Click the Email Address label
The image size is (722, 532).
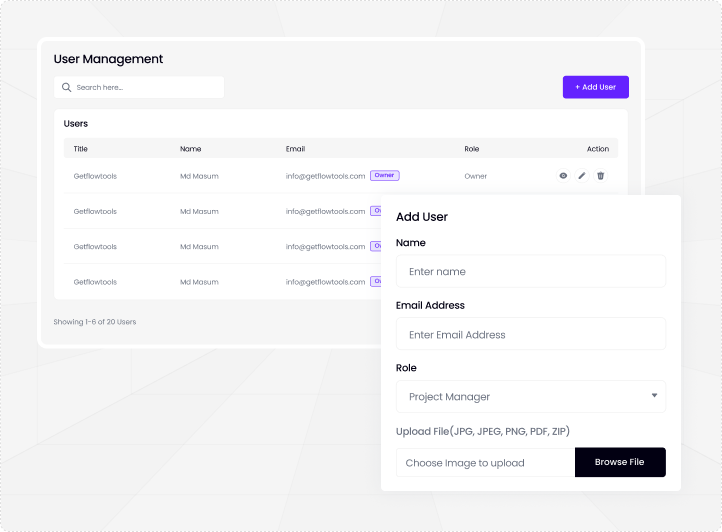[x=430, y=305]
